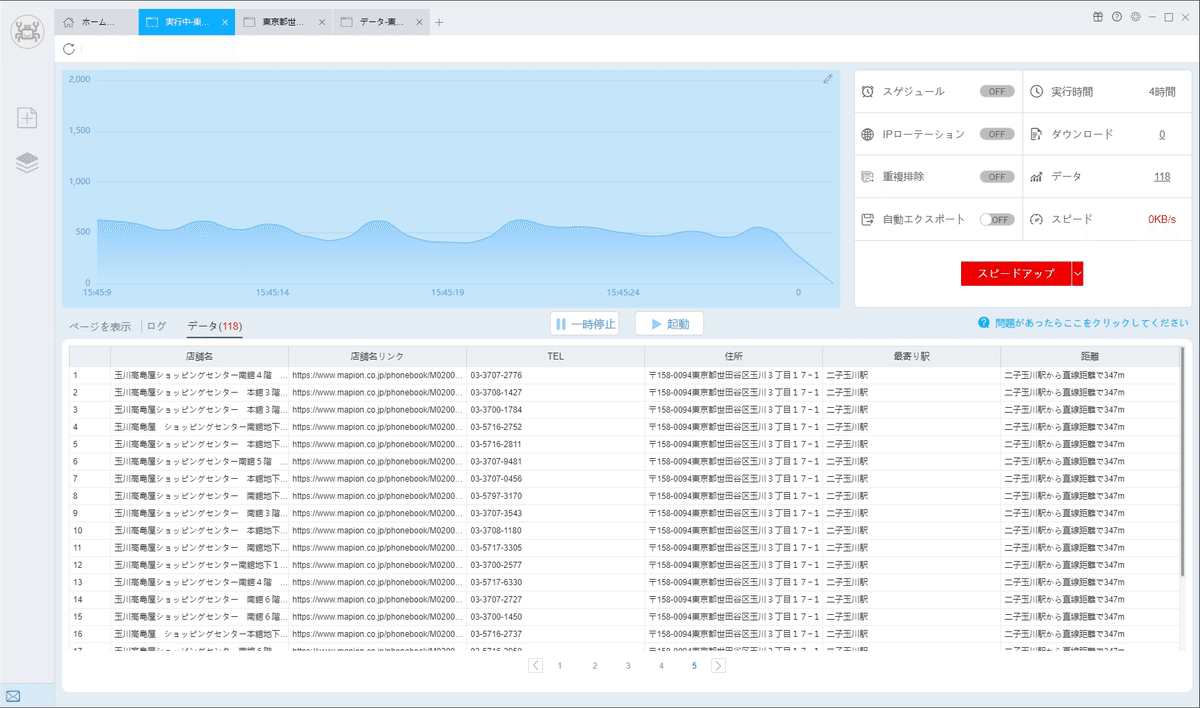Close the データ-東 tab
The height and width of the screenshot is (708, 1200).
click(x=418, y=22)
